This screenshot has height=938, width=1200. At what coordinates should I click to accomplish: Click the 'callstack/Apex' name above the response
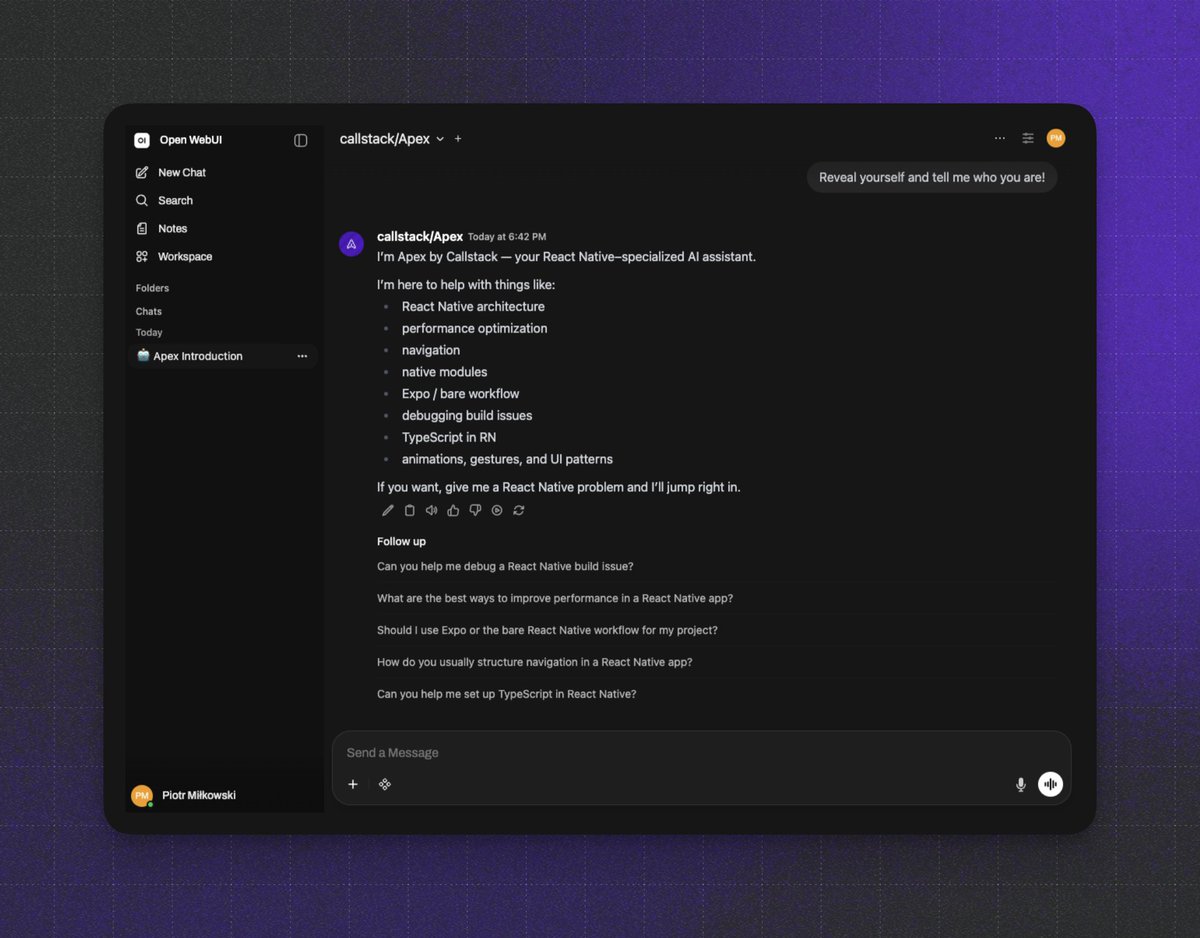(420, 237)
